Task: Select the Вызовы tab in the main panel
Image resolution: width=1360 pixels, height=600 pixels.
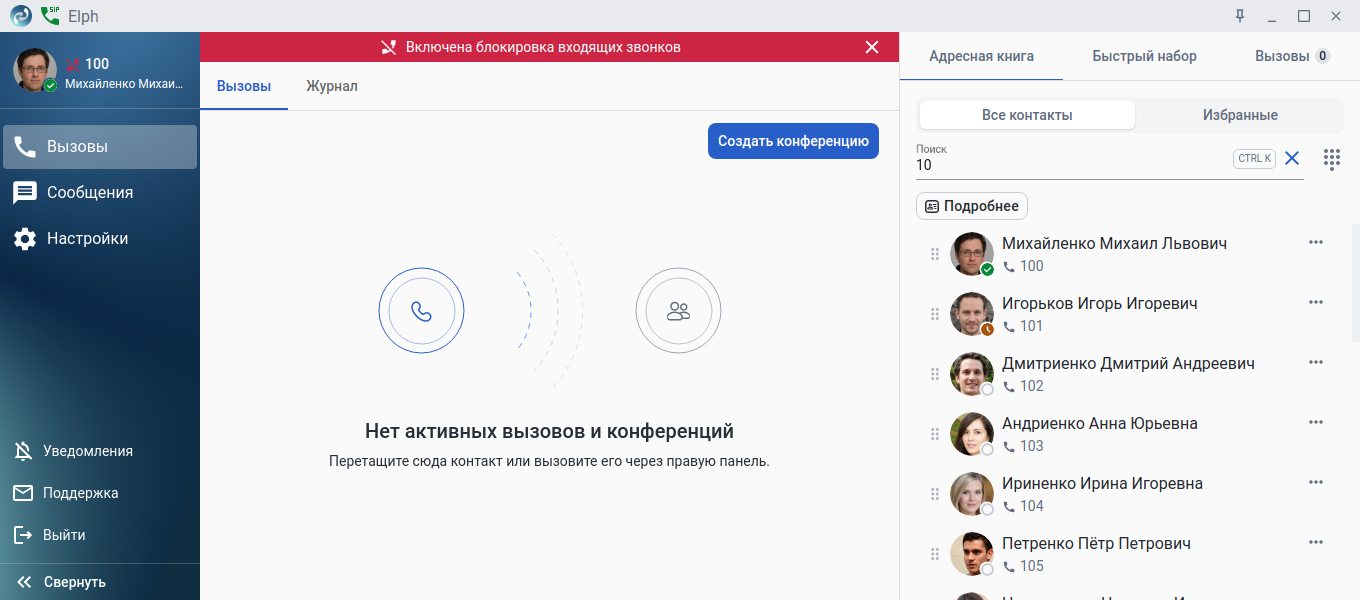Action: (244, 86)
